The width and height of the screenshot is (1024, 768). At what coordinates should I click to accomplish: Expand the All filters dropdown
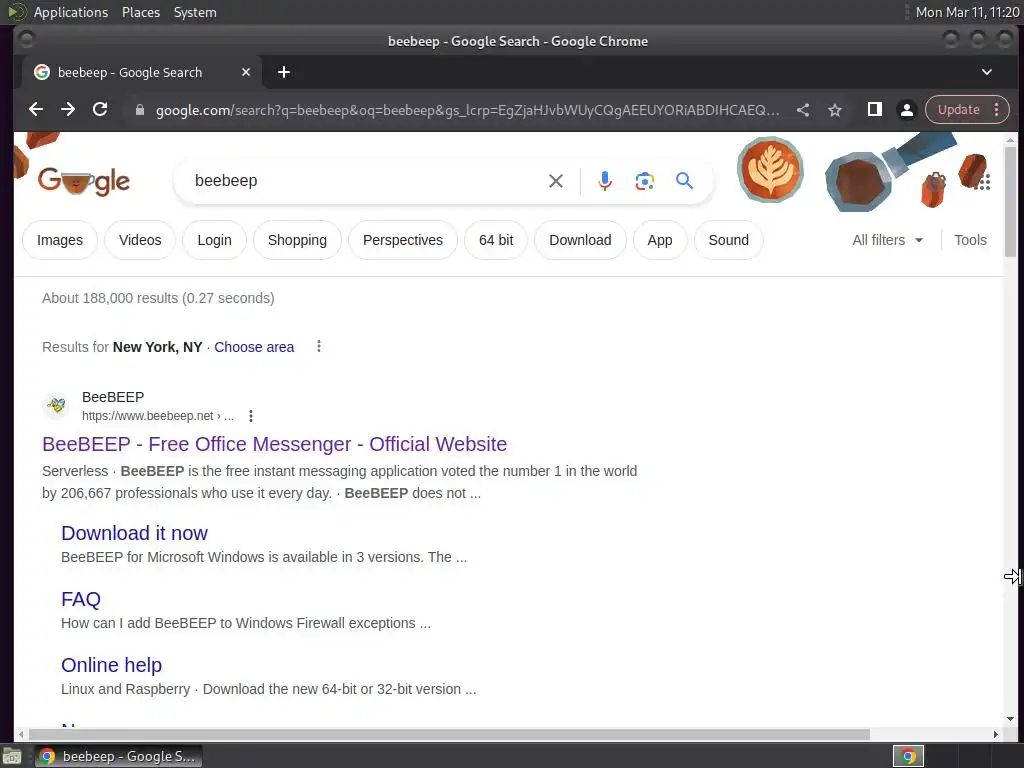point(887,240)
